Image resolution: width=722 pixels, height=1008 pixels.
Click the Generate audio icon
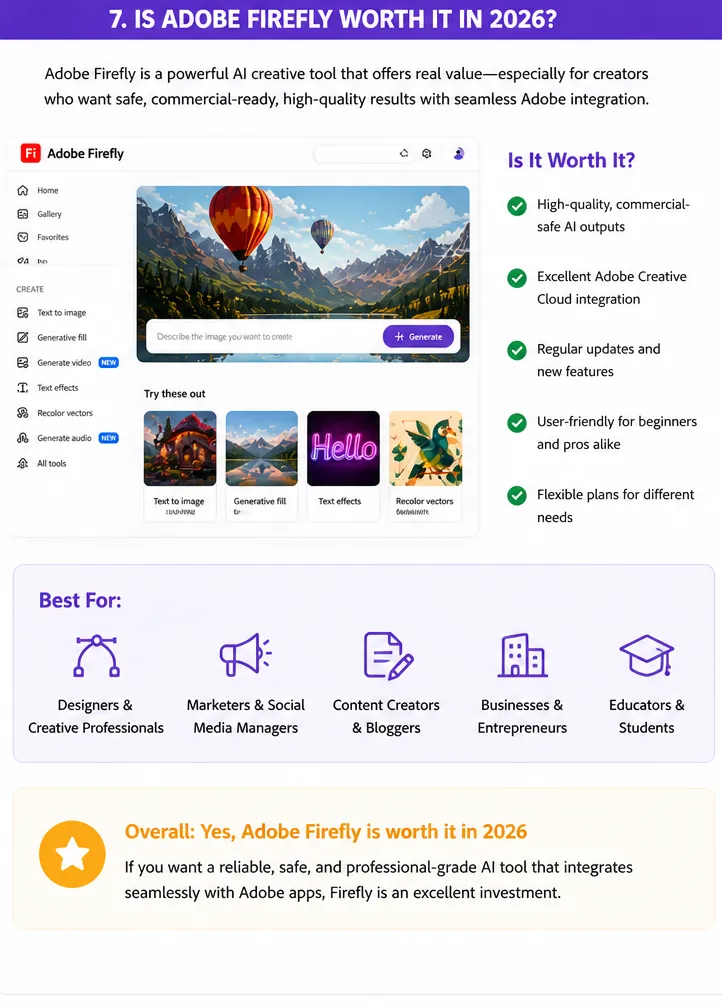[x=23, y=438]
